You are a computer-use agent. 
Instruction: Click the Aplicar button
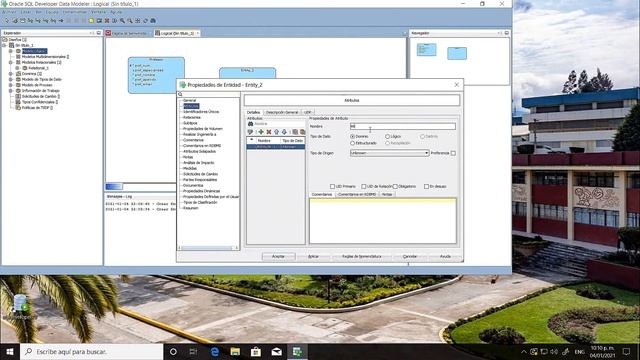click(x=313, y=257)
